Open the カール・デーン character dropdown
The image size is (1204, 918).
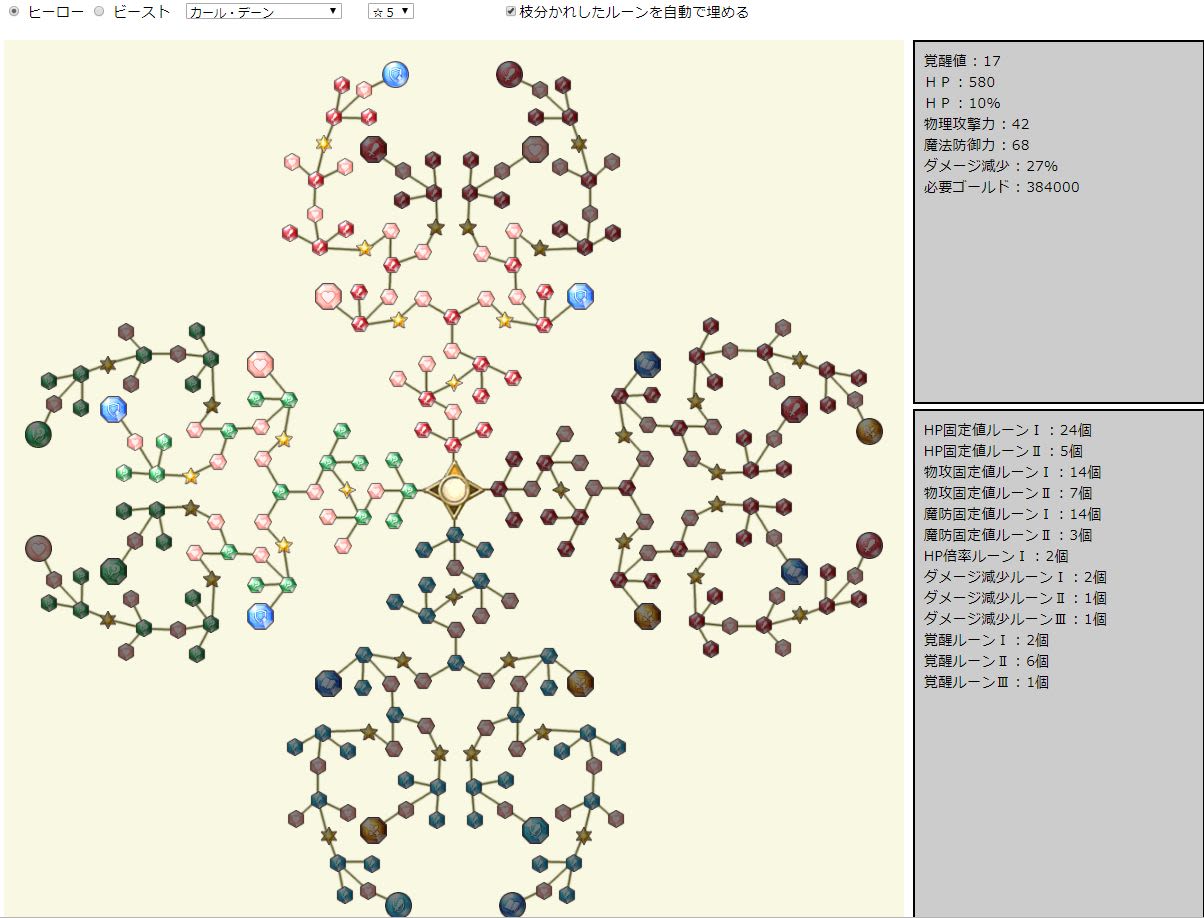coord(264,11)
